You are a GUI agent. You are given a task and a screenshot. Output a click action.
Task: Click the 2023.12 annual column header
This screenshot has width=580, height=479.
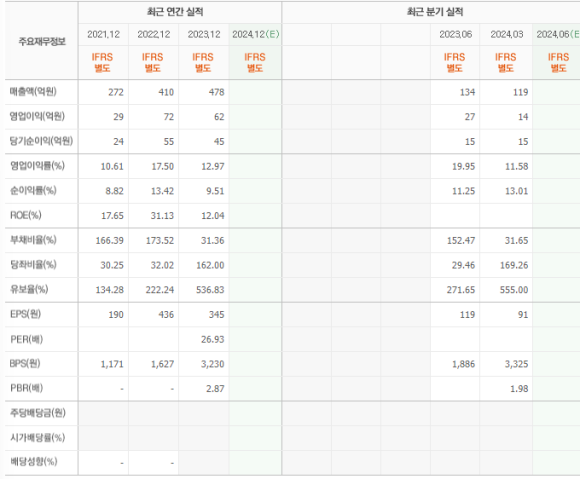pos(204,34)
